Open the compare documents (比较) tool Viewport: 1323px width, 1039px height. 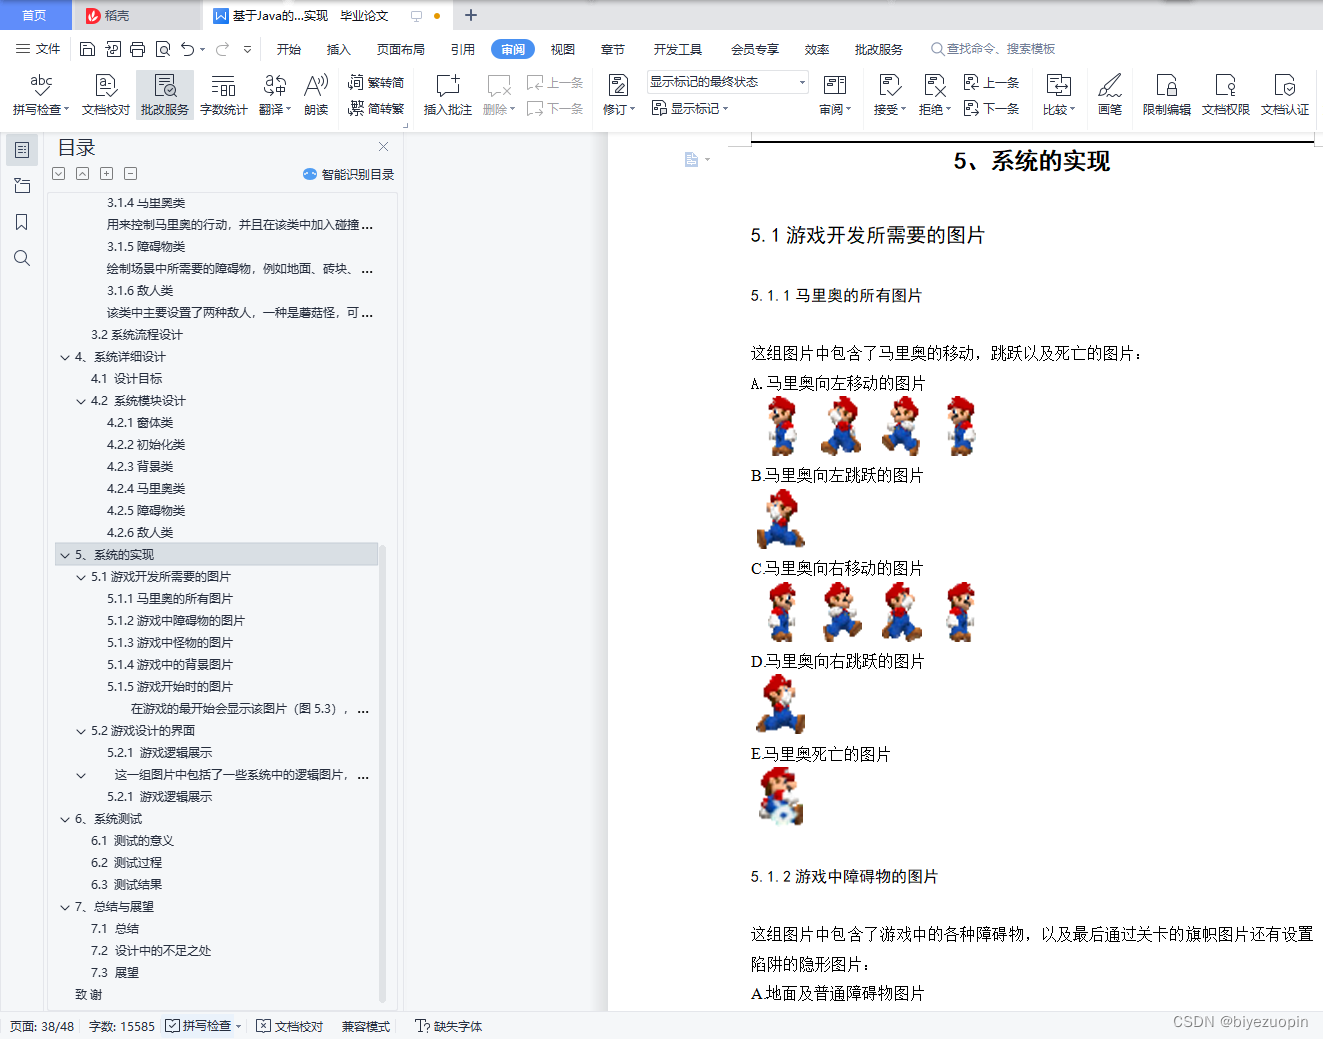(1058, 95)
